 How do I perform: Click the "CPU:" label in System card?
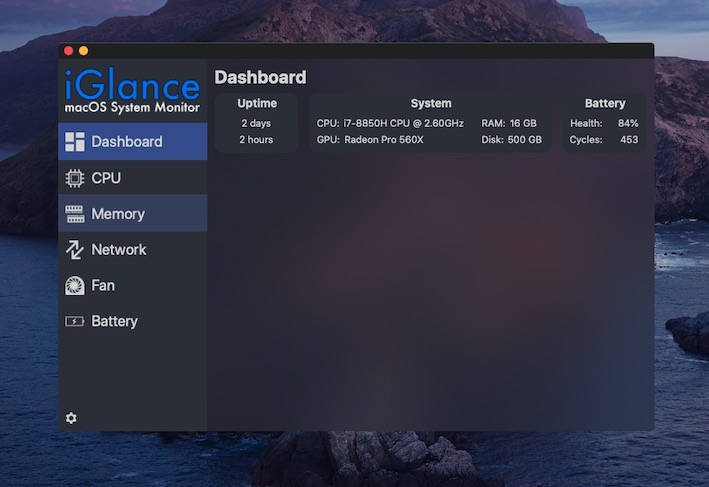tap(328, 123)
